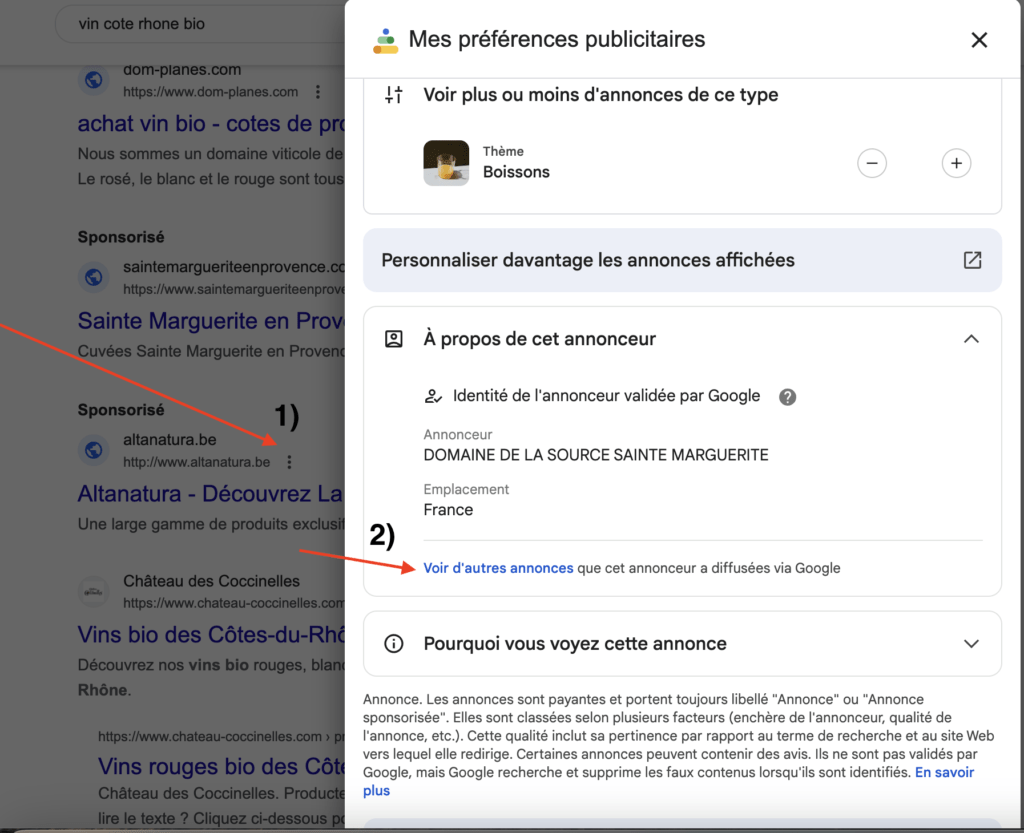This screenshot has height=833, width=1024.
Task: Click the search field containing vin cote rhone bio
Action: [200, 24]
